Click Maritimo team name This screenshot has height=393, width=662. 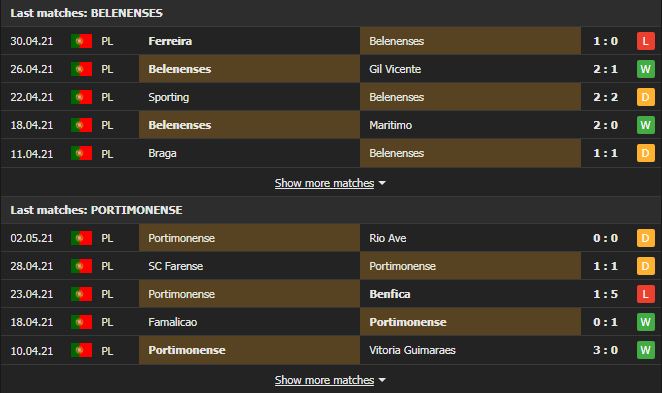click(391, 125)
